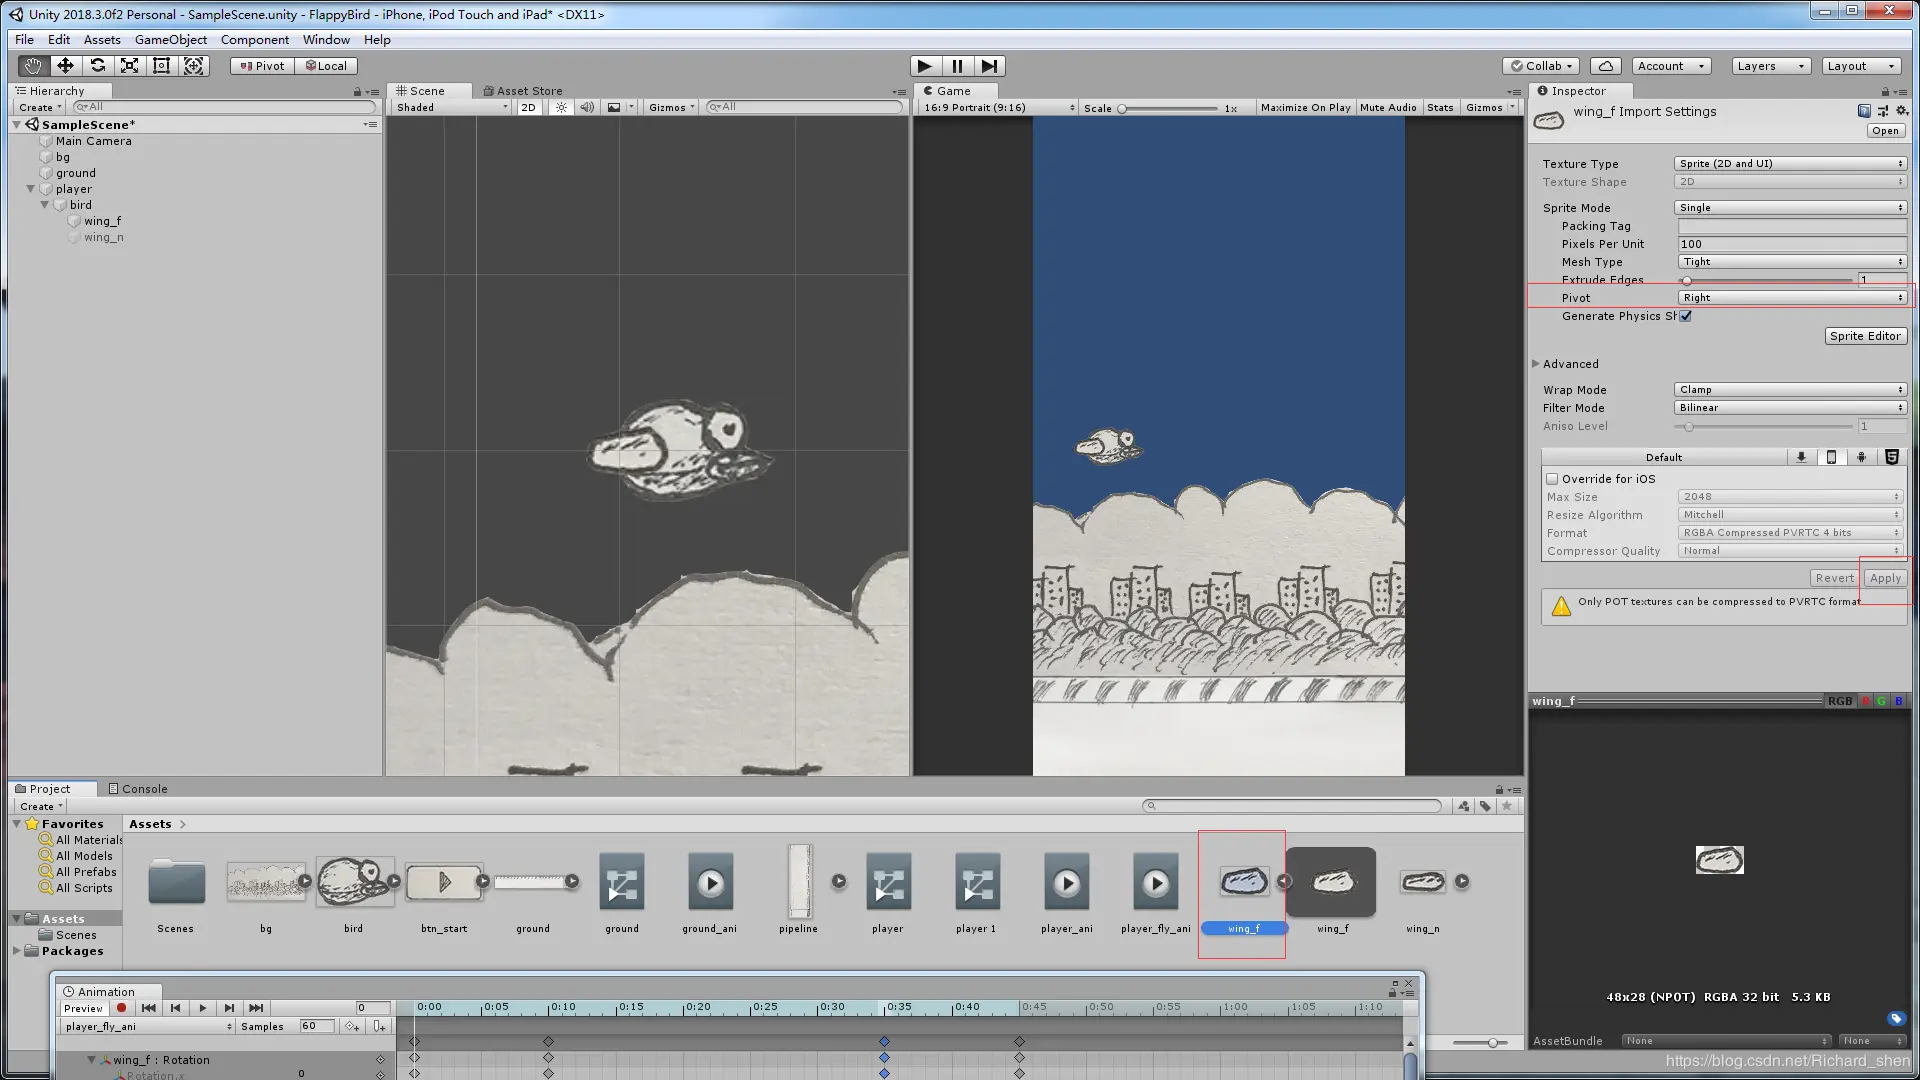Enable animation record button
Screen dimensions: 1920x1080
click(x=121, y=1008)
